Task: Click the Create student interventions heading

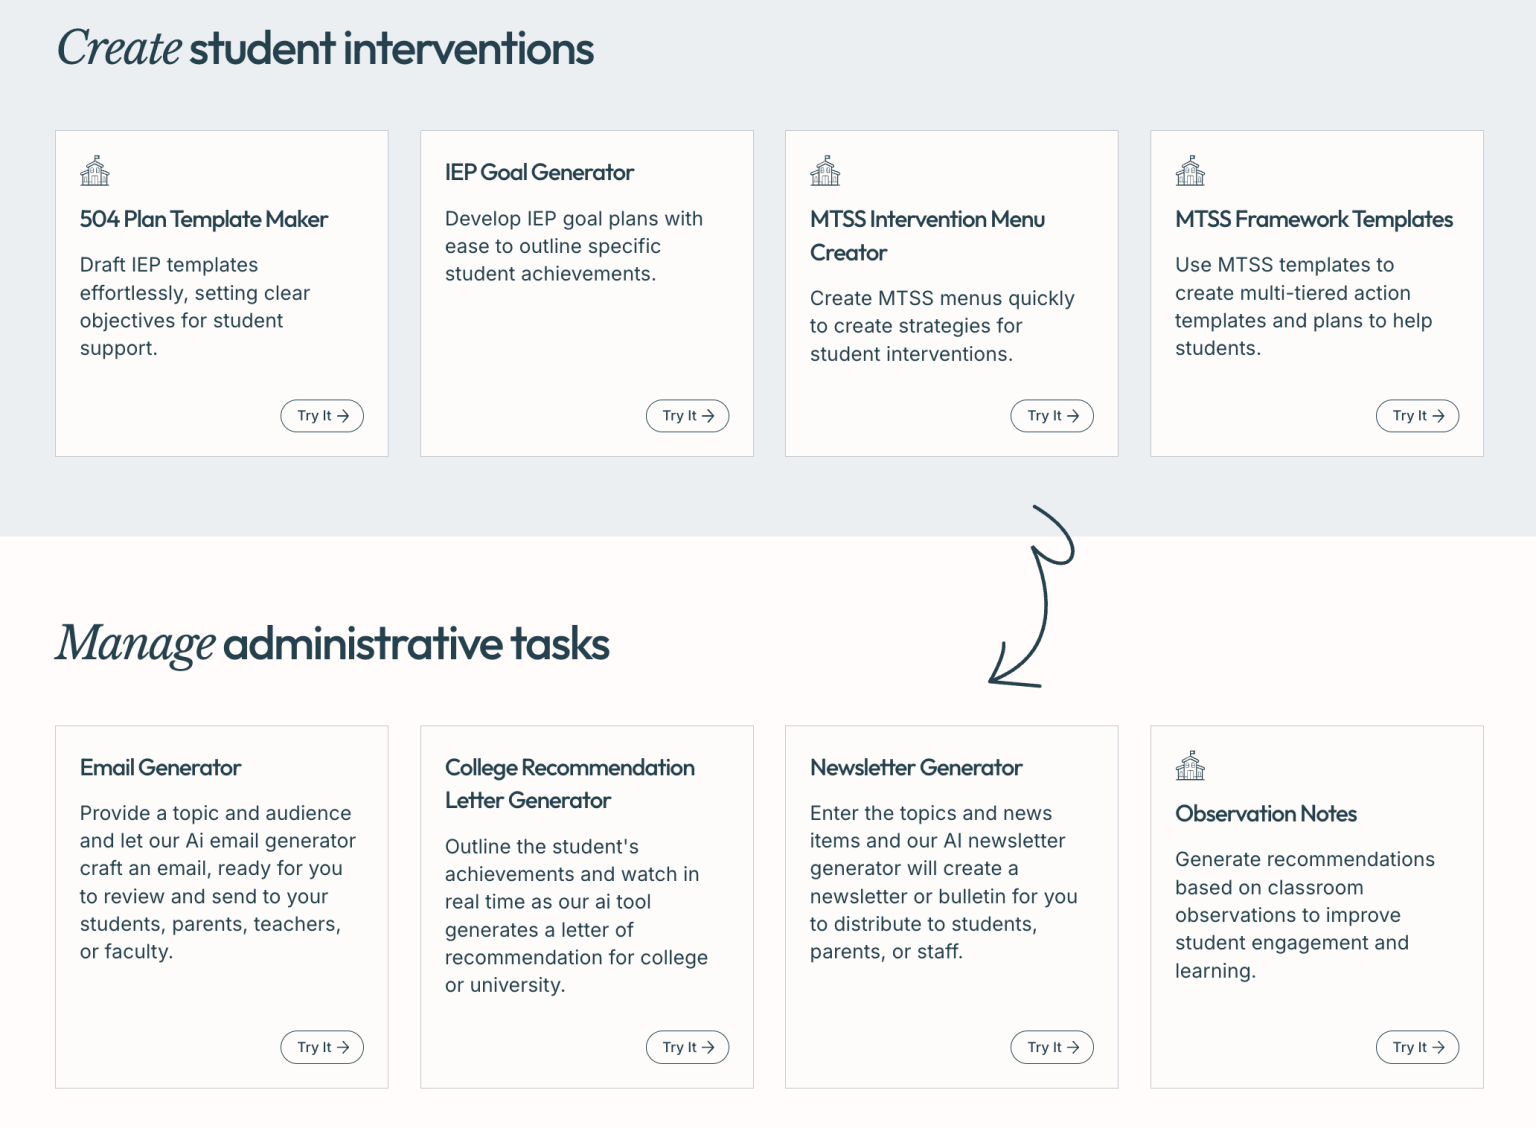Action: click(325, 46)
